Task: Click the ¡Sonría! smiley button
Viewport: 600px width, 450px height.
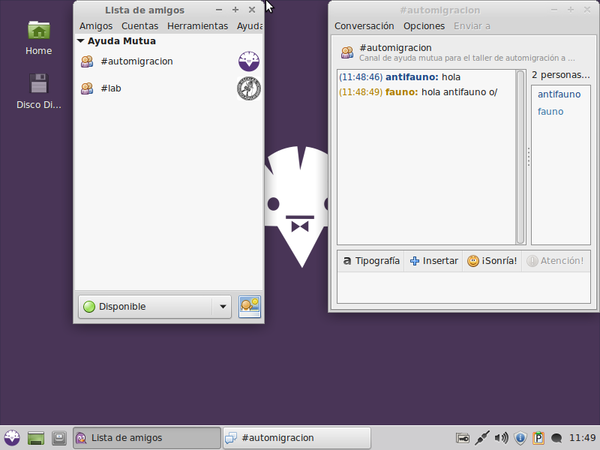Action: tap(492, 261)
